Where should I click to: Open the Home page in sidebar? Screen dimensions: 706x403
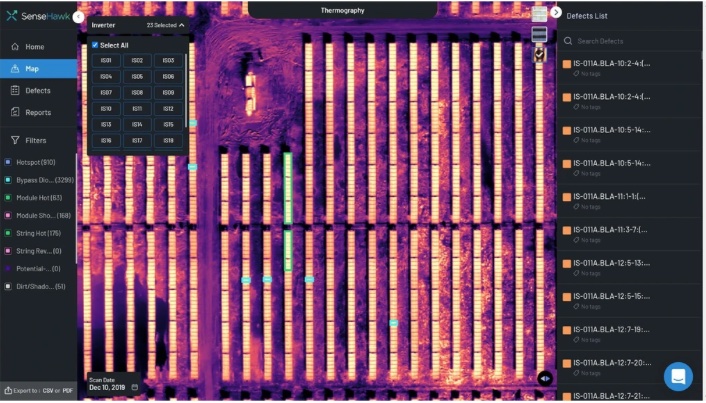point(34,47)
